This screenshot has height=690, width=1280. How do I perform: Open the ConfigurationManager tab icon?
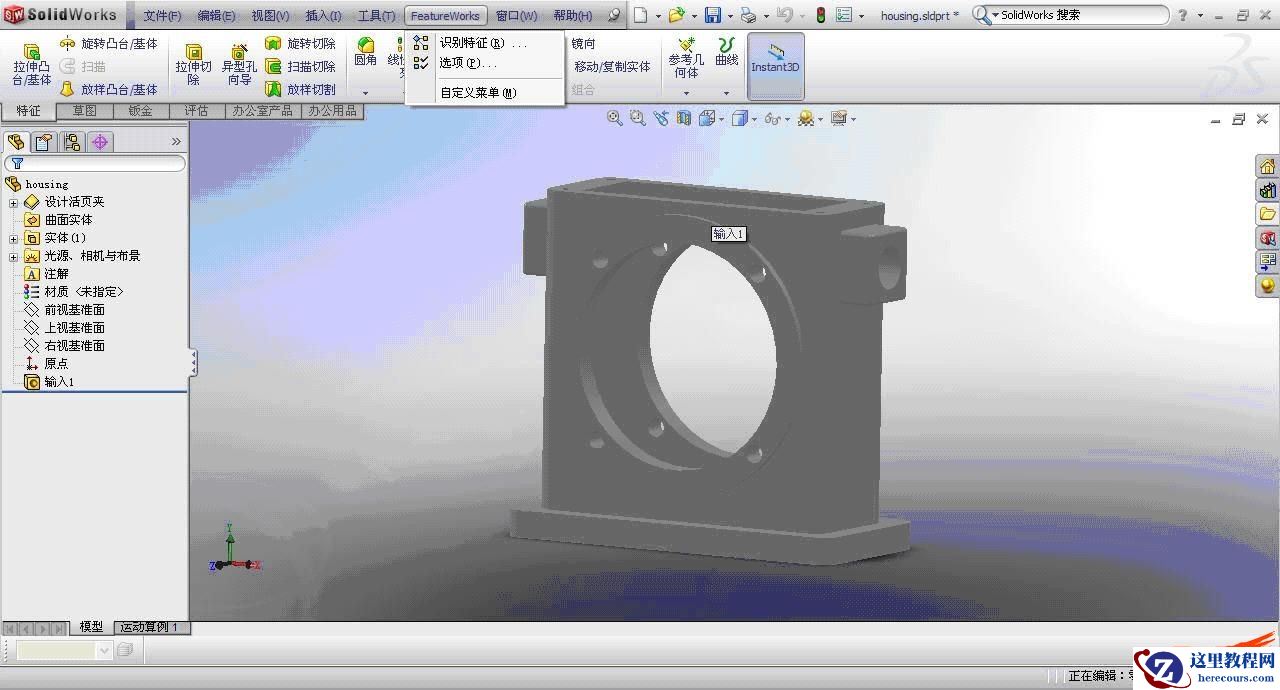click(72, 142)
